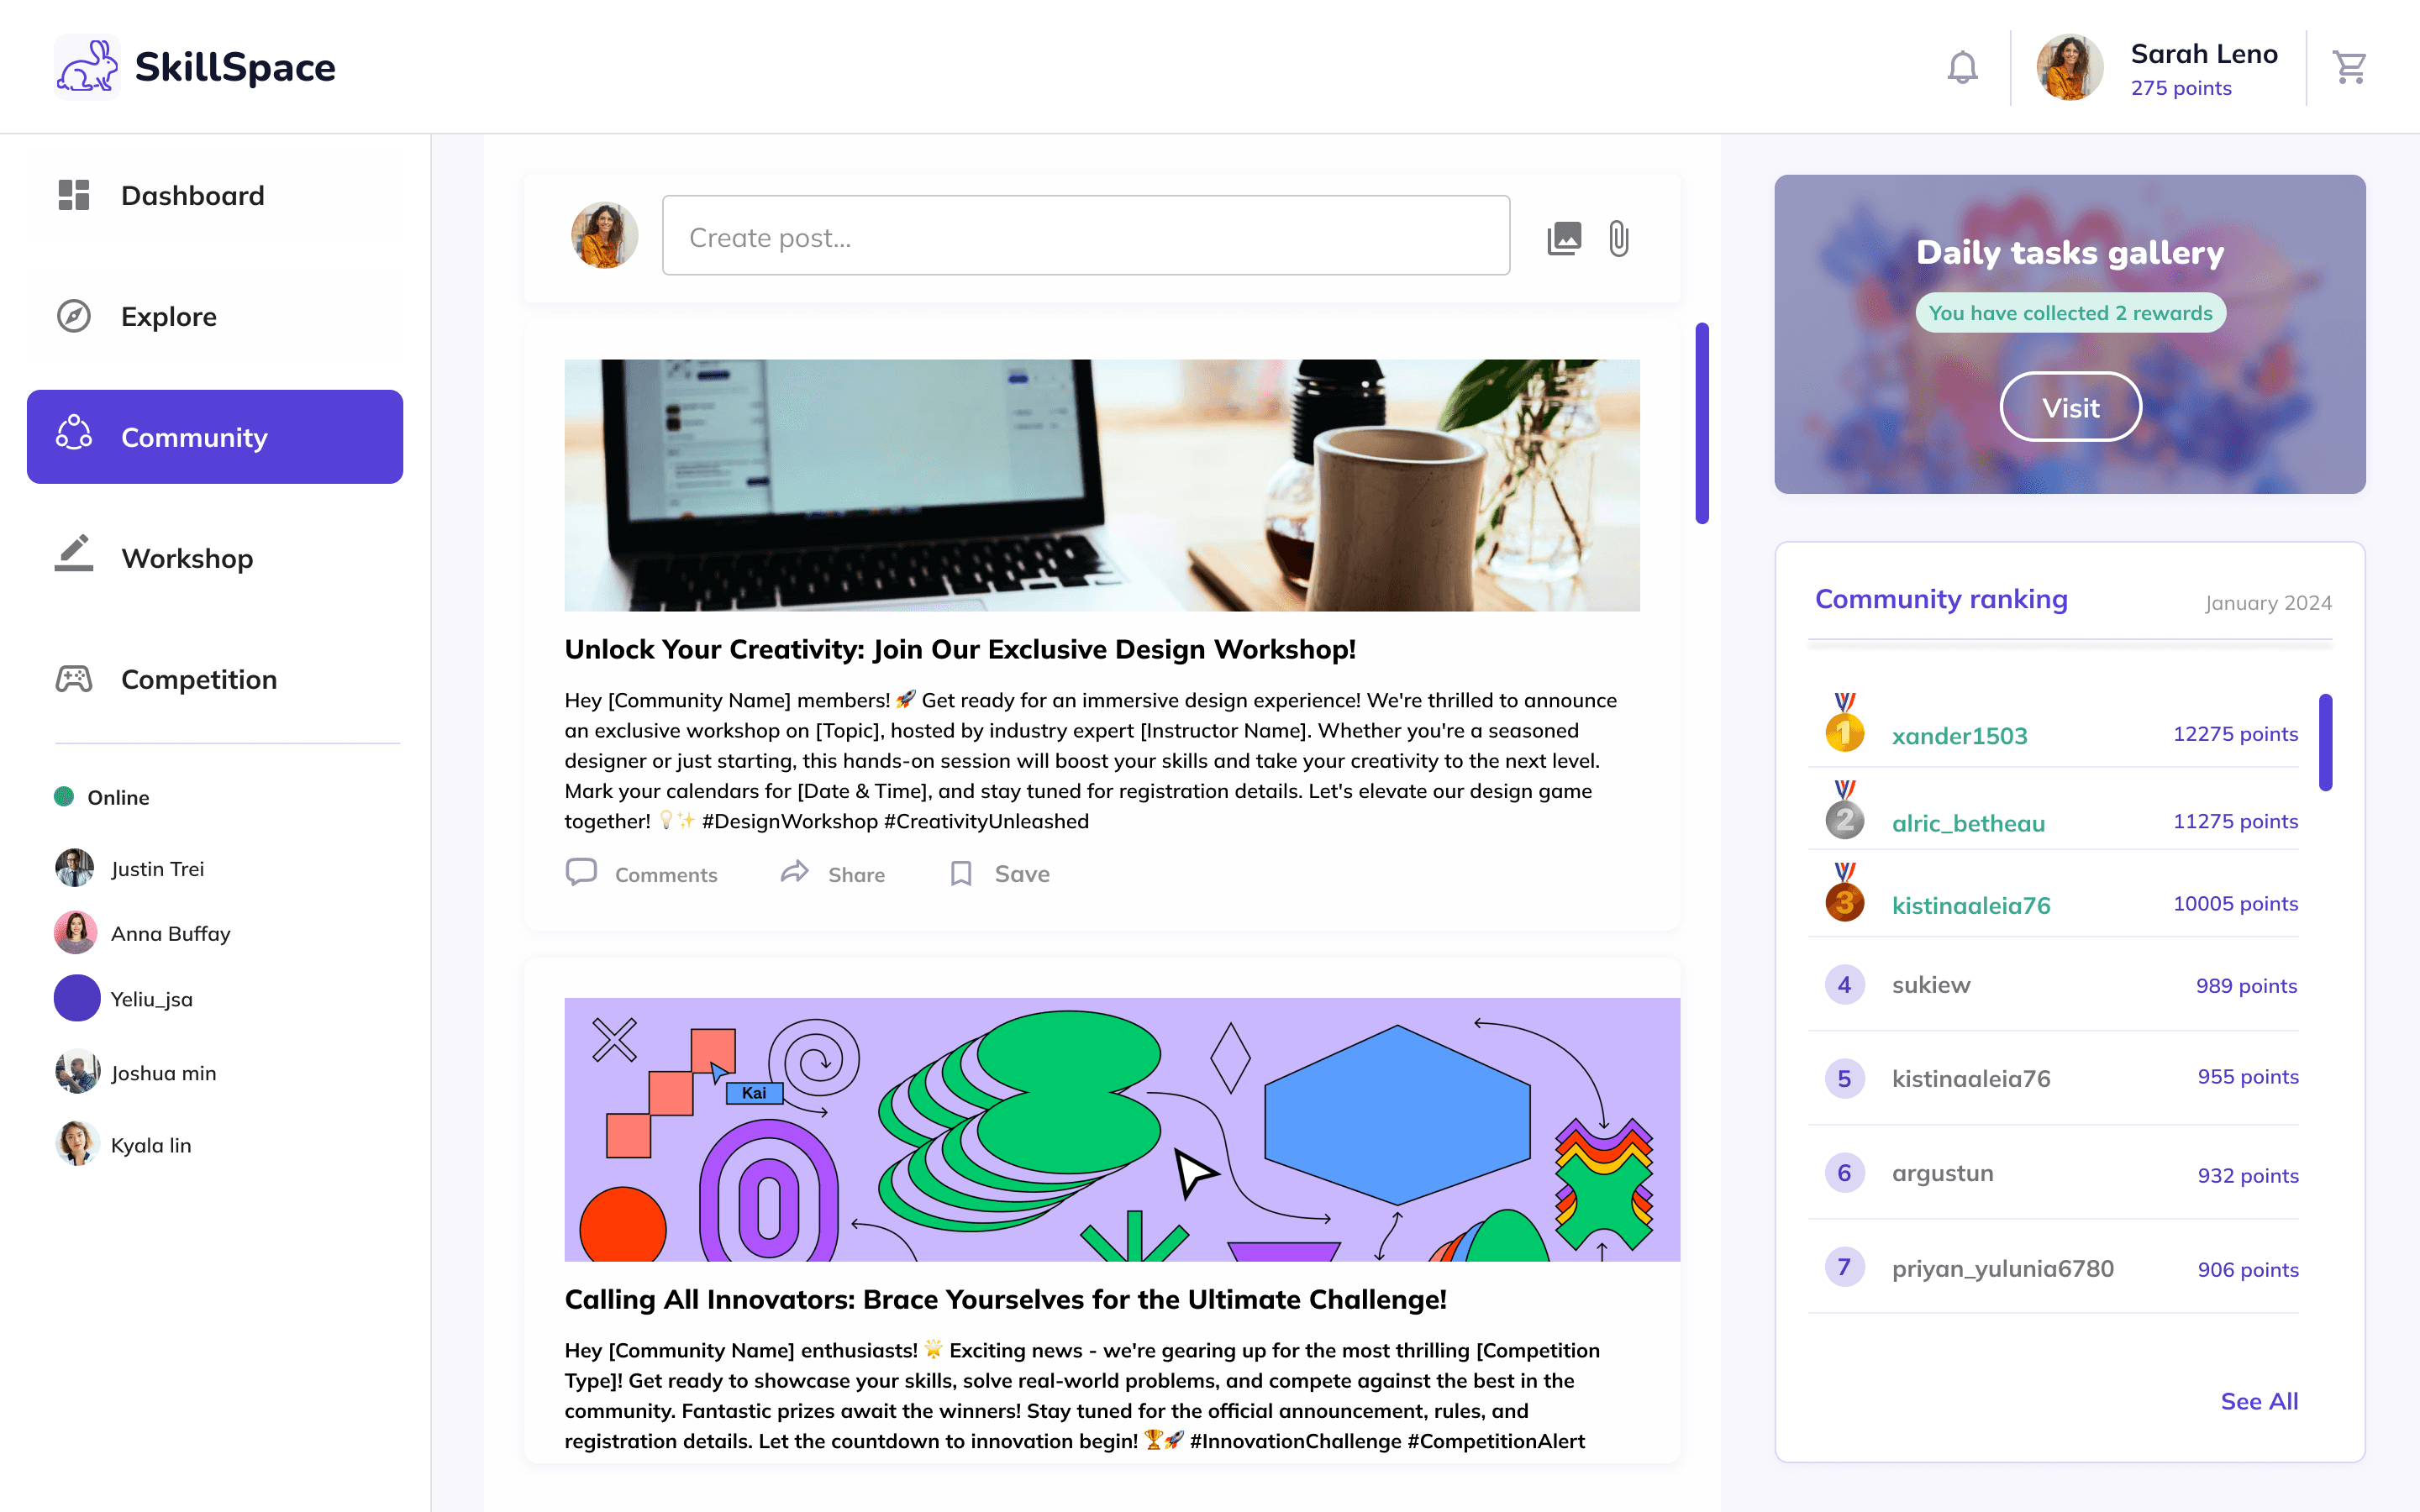Click See All in Community ranking

[x=2259, y=1401]
